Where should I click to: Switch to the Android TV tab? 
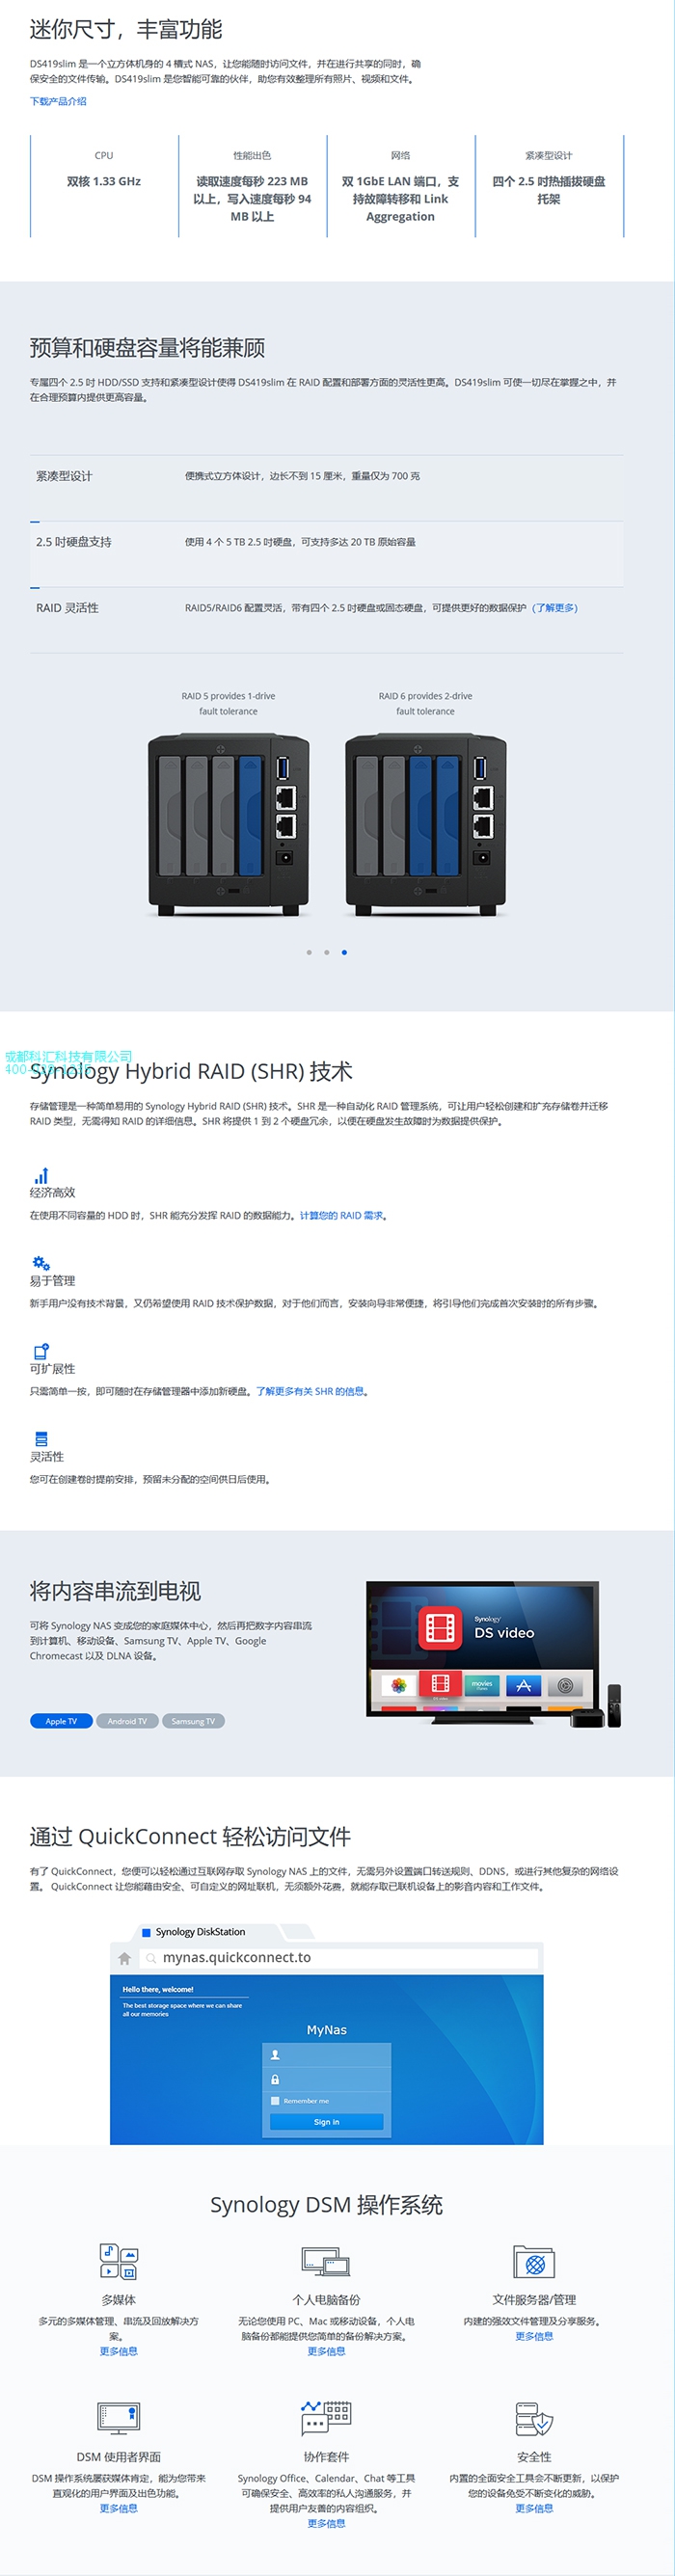127,1721
